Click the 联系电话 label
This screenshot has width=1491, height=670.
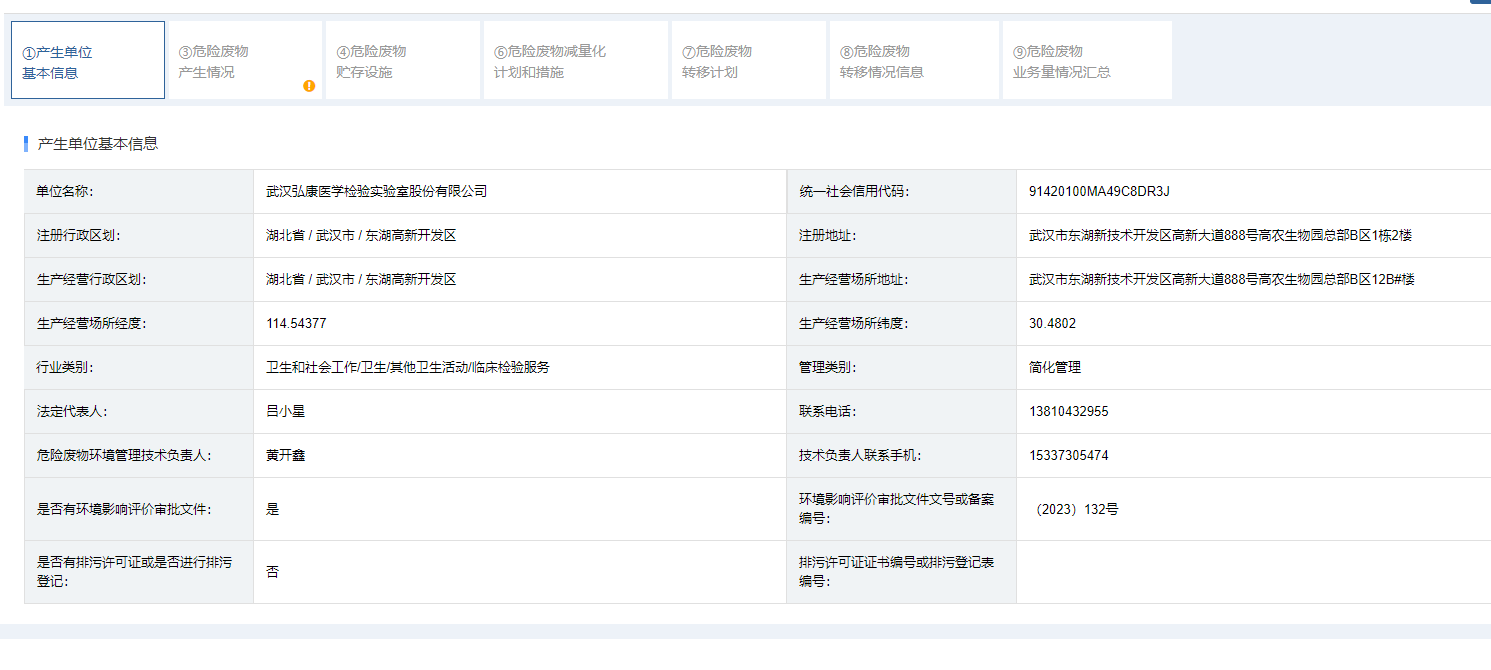tap(827, 411)
